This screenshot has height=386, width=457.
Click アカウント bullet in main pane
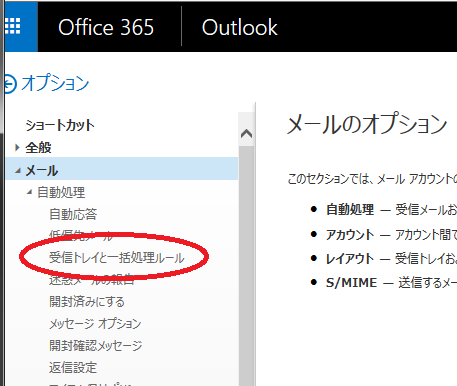click(x=350, y=235)
